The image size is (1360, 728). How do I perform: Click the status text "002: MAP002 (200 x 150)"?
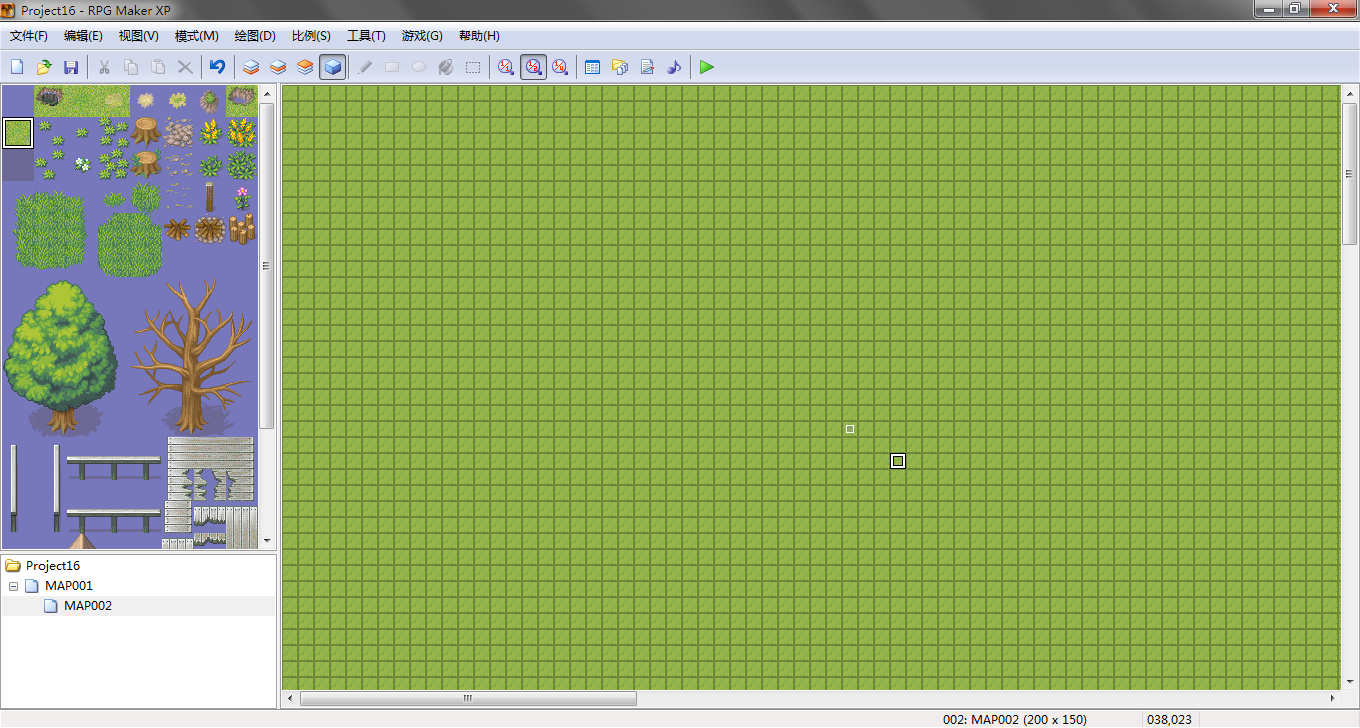tap(1017, 719)
